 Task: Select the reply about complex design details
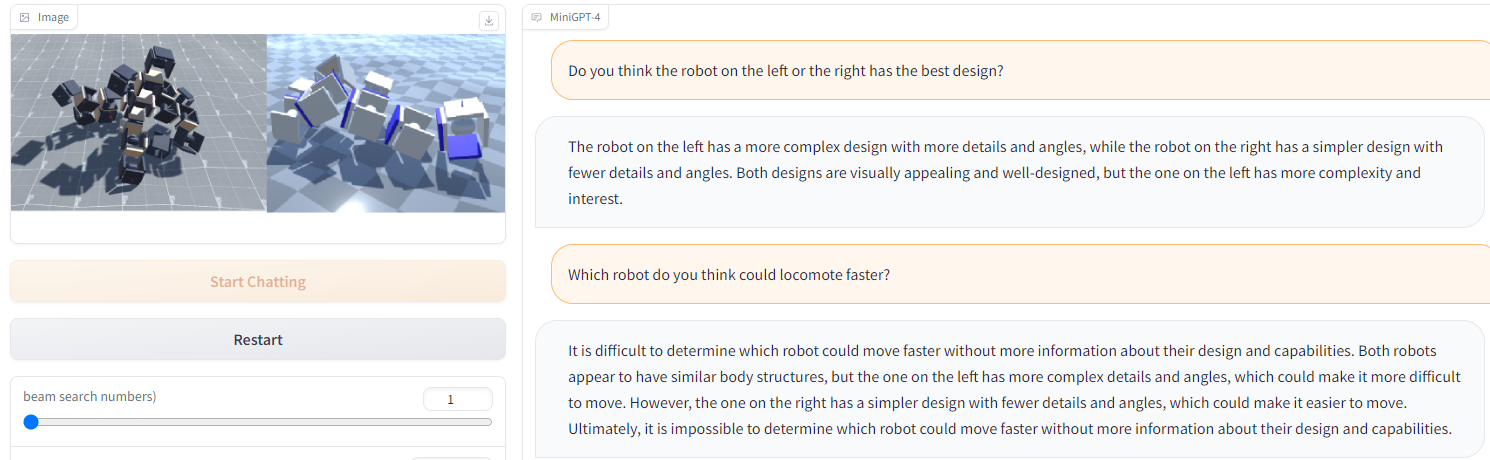pyautogui.click(x=1010, y=172)
